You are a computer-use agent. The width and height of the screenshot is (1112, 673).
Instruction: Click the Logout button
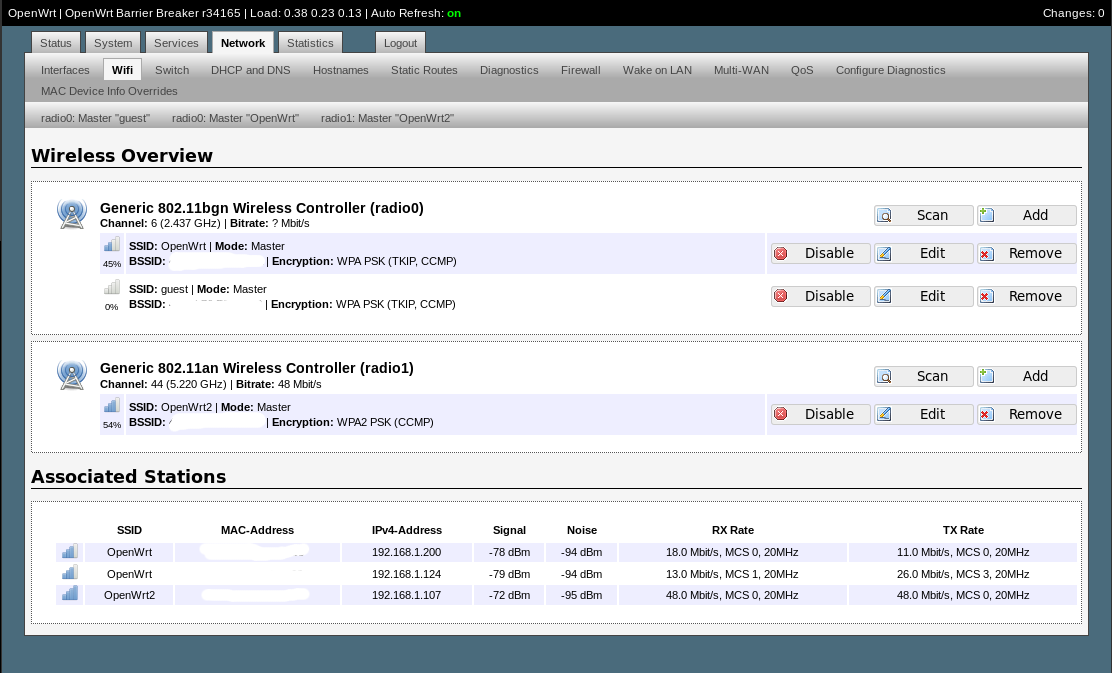tap(400, 43)
